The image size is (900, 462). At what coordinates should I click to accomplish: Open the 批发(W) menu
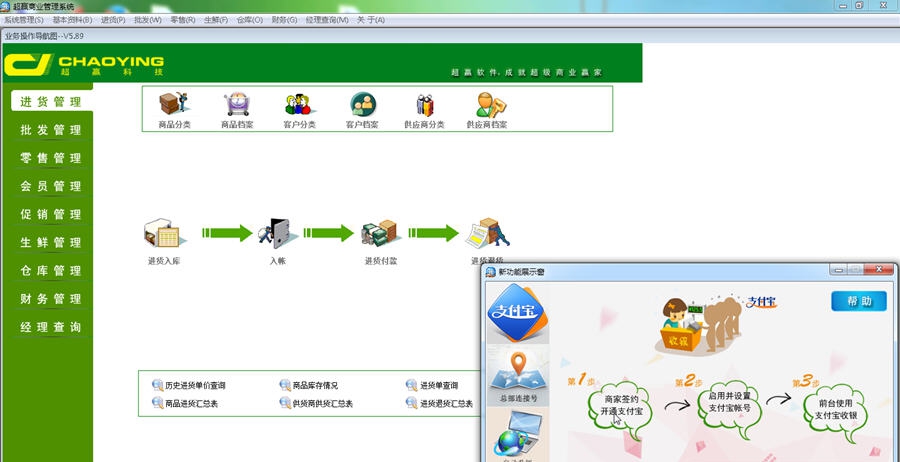coord(148,20)
